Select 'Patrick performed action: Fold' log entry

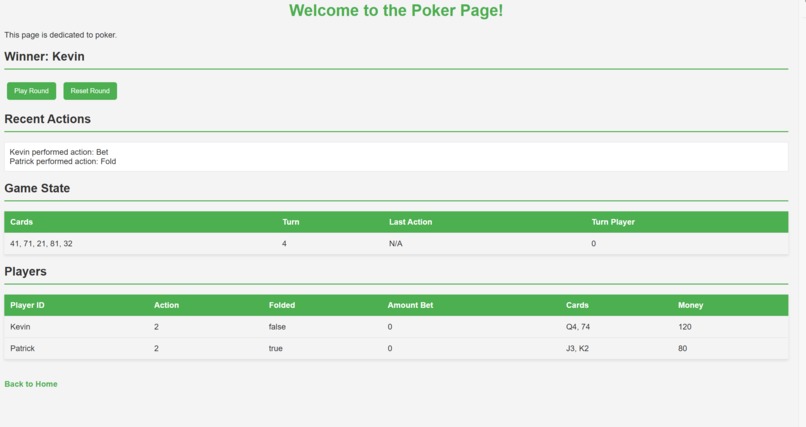point(63,161)
